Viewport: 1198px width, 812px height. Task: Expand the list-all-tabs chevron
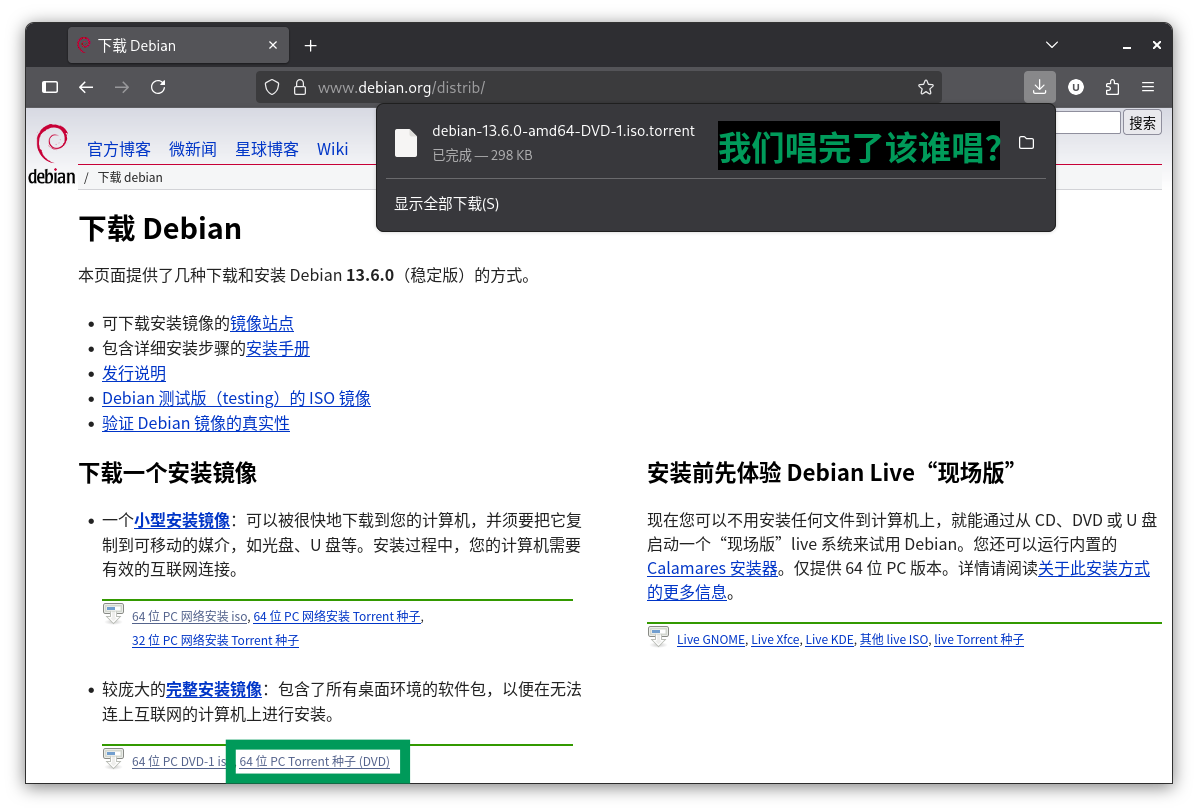(1051, 45)
